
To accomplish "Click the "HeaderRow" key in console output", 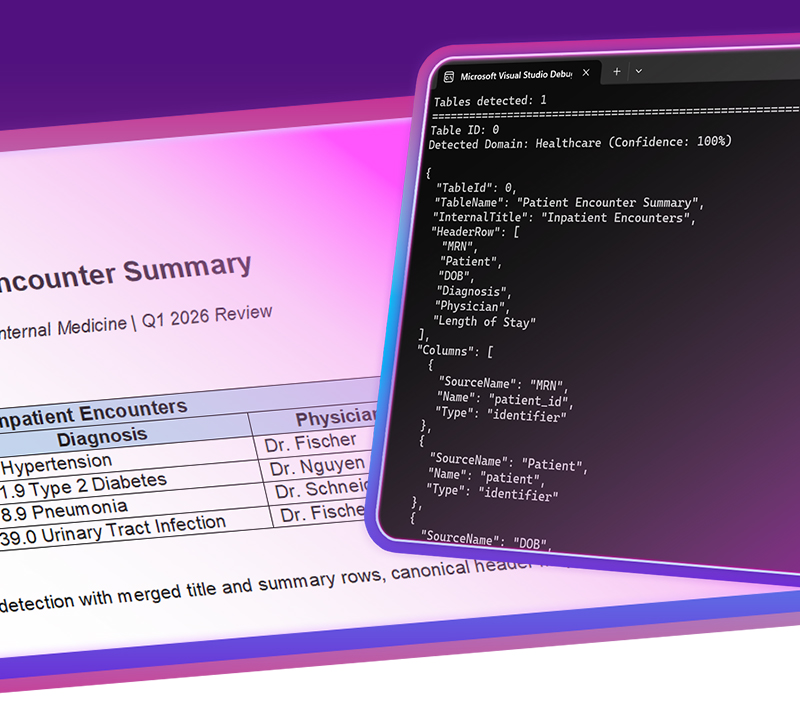I will coord(462,231).
